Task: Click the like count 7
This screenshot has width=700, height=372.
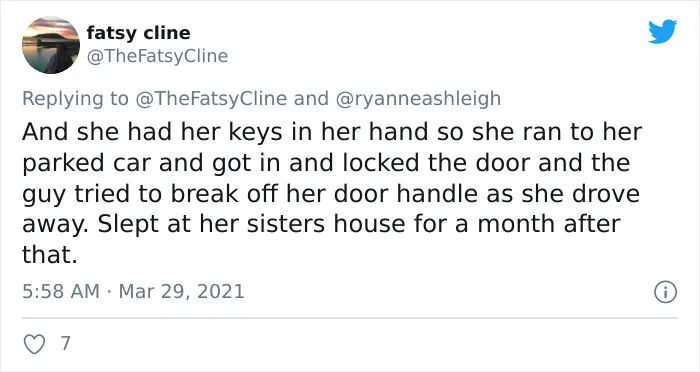Action: click(66, 343)
